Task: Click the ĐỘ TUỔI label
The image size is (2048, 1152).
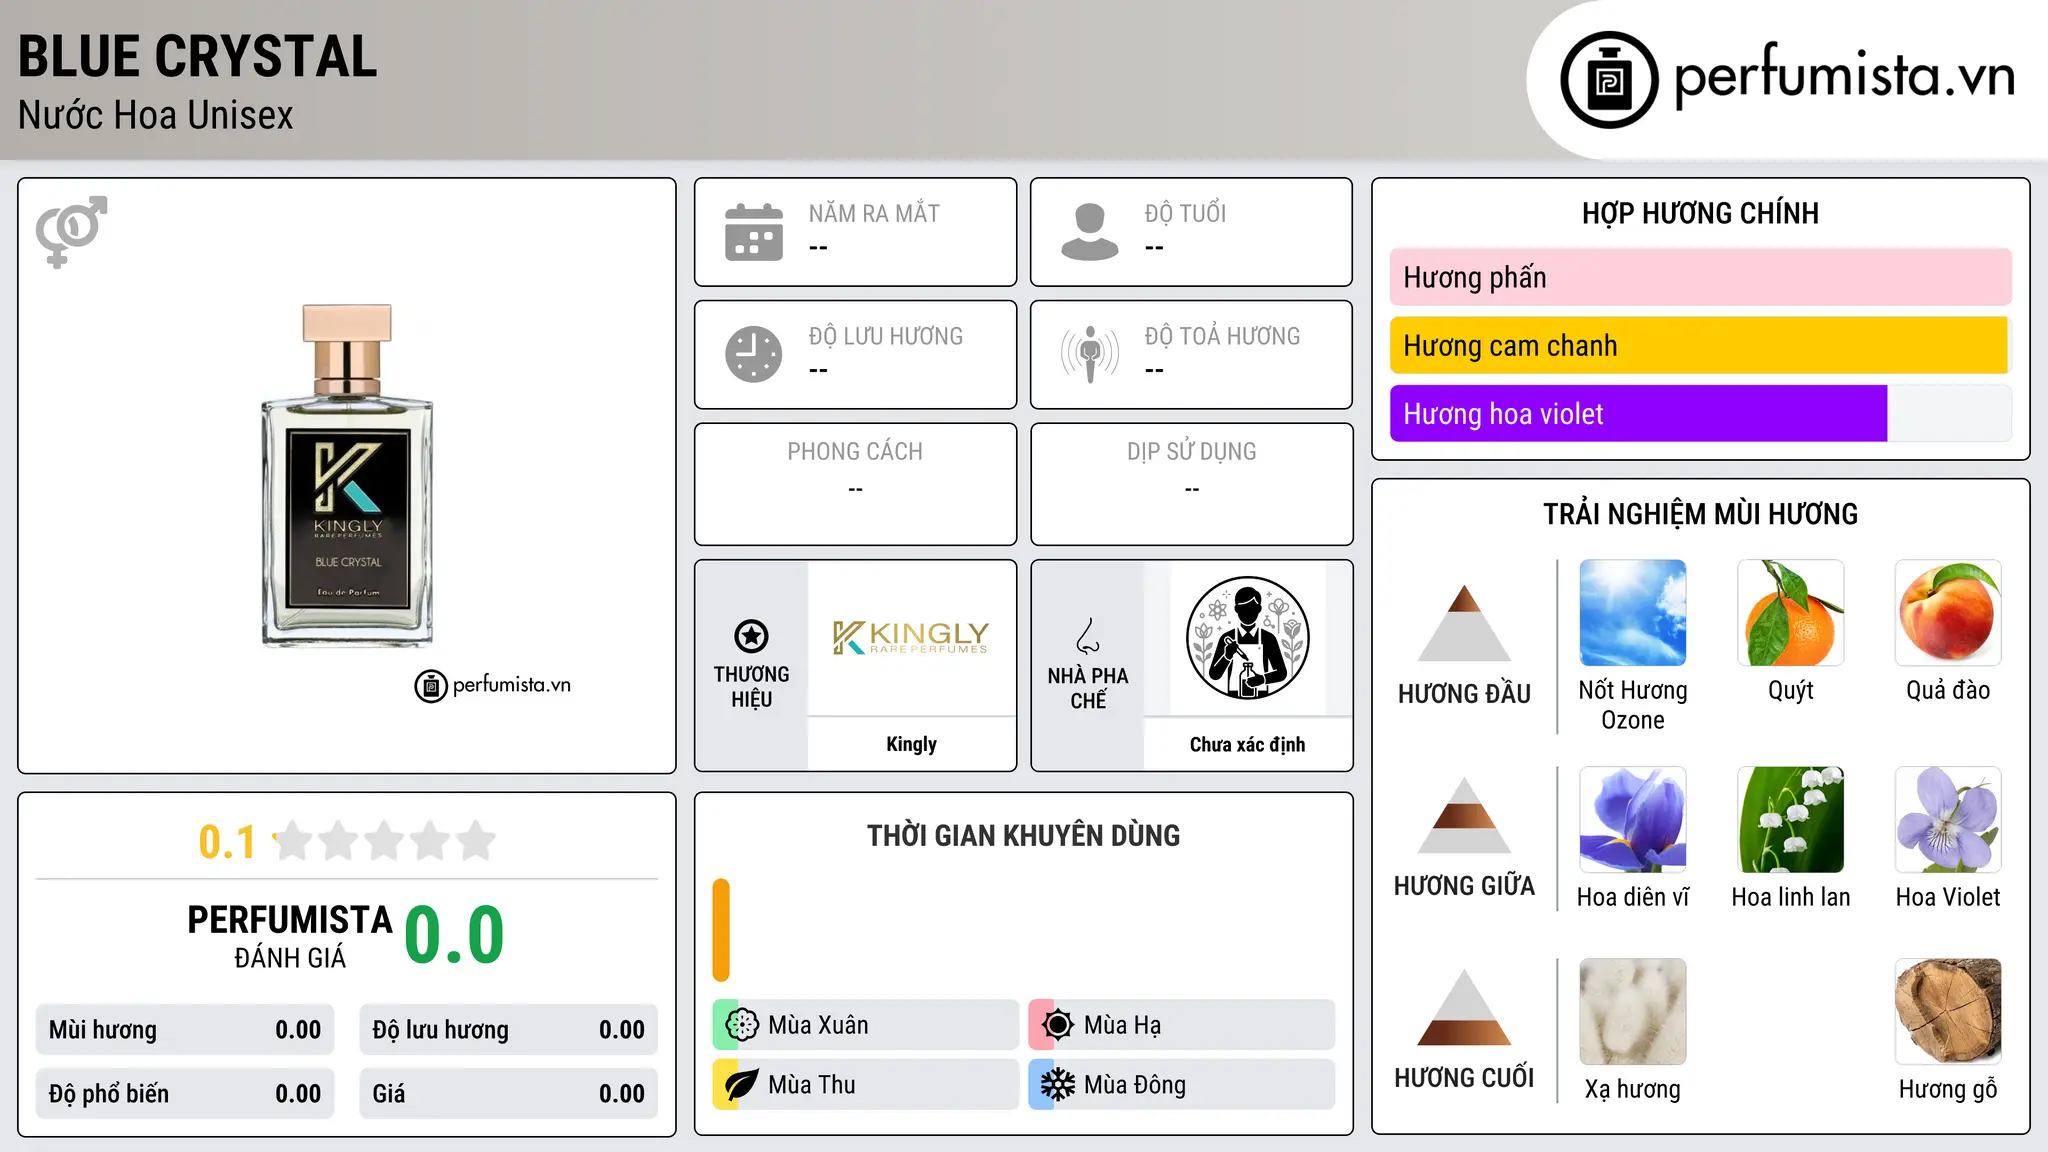Action: point(1185,214)
